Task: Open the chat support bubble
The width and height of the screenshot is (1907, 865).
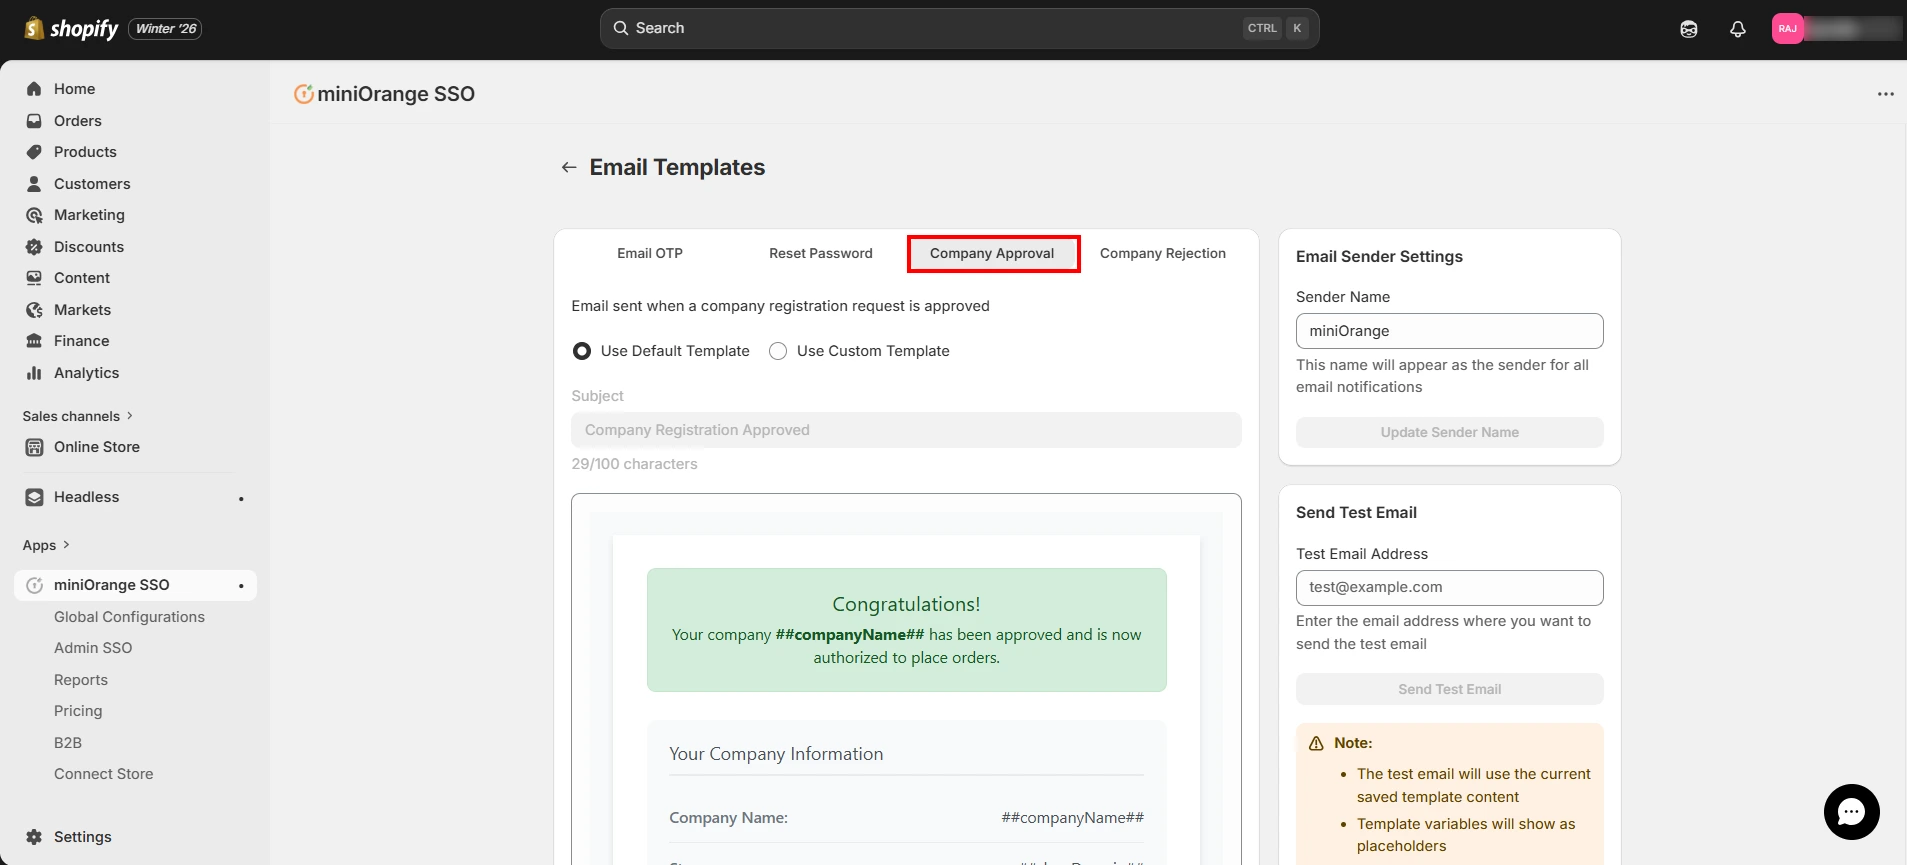Action: tap(1852, 812)
